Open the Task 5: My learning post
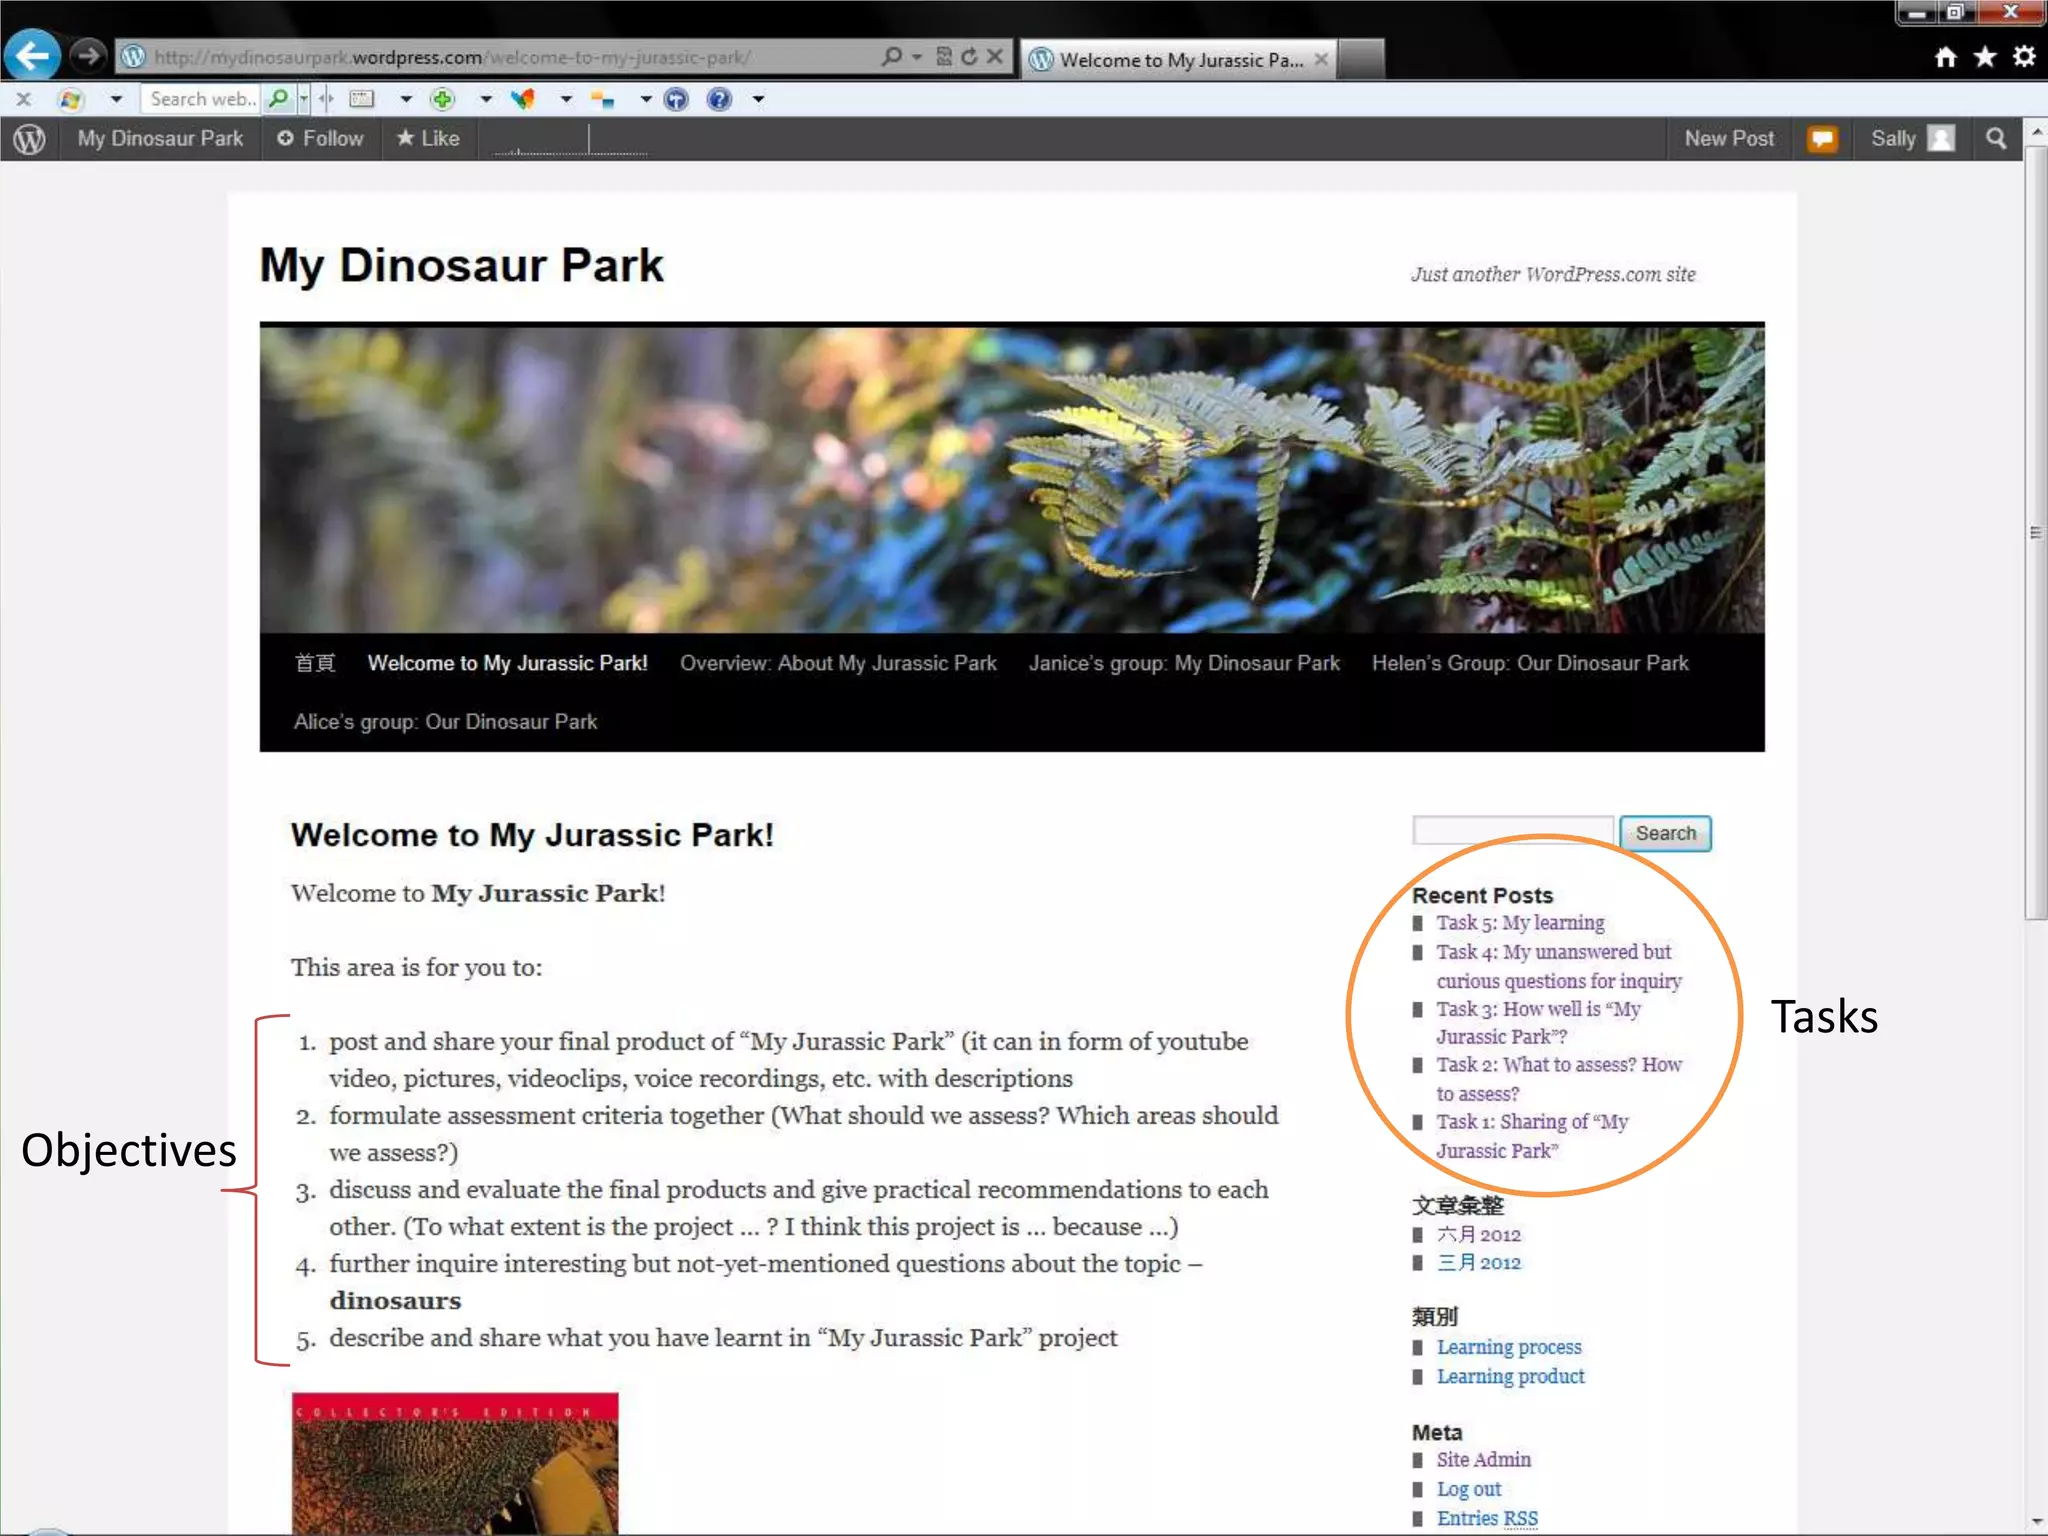Viewport: 2048px width, 1536px height. point(1520,923)
